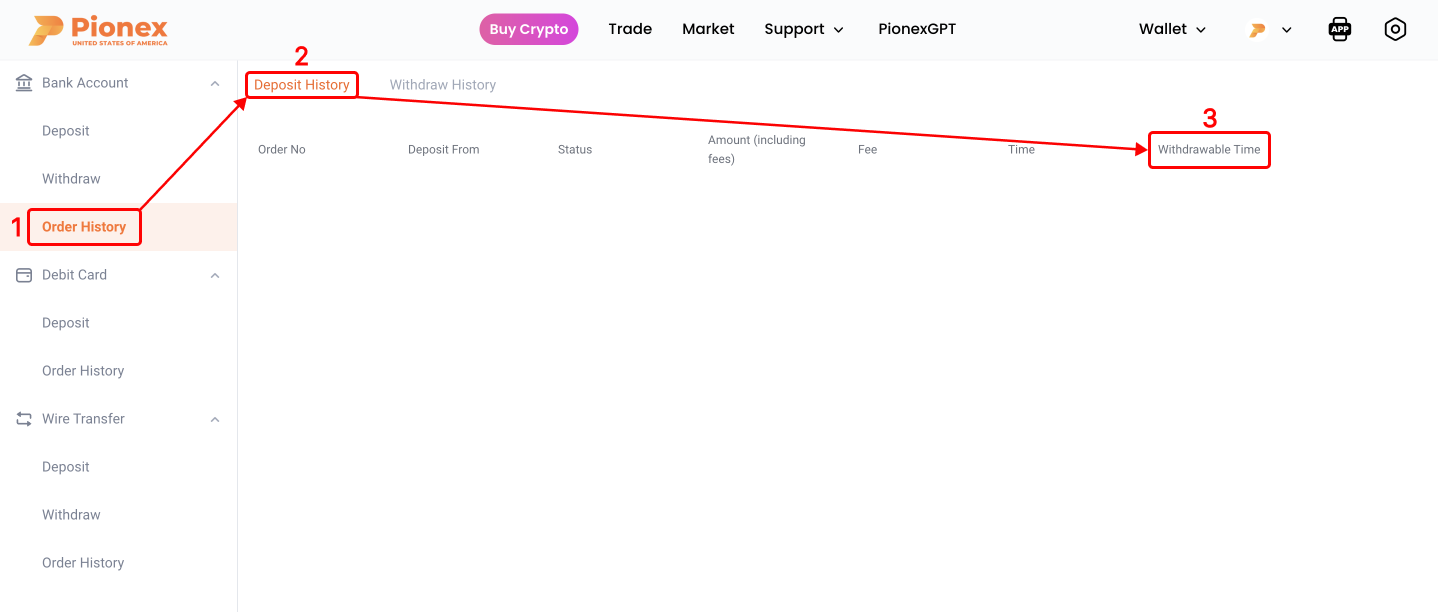Switch to the Withdraw History tab
1438x612 pixels.
tap(442, 84)
